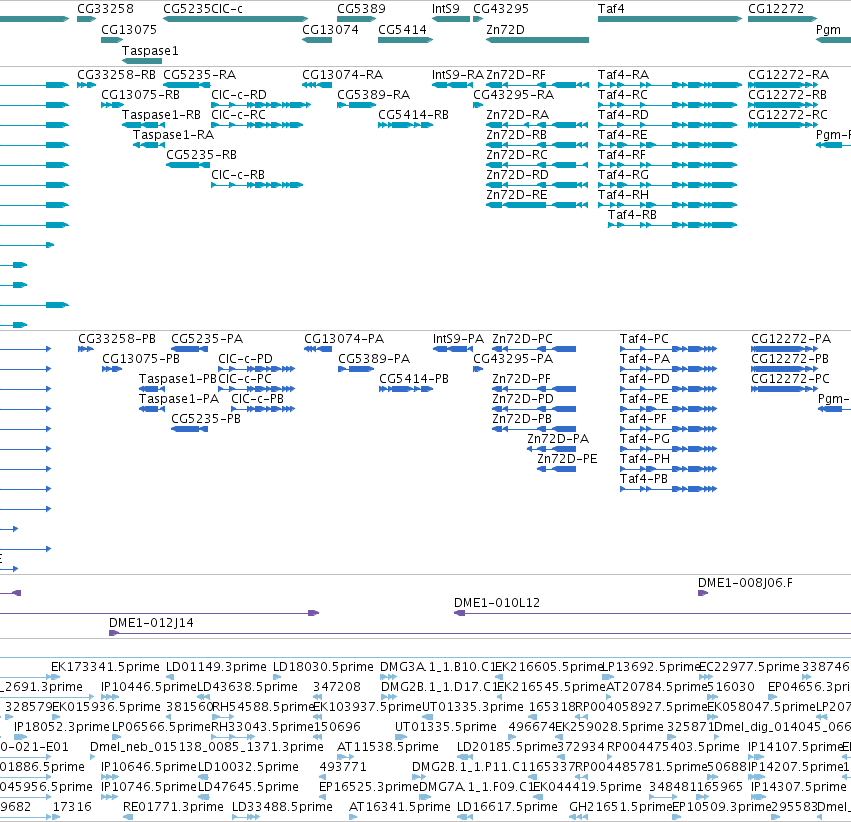The height and width of the screenshot is (822, 851).
Task: Select the Taspase1-RB transcript label
Action: pos(161,114)
